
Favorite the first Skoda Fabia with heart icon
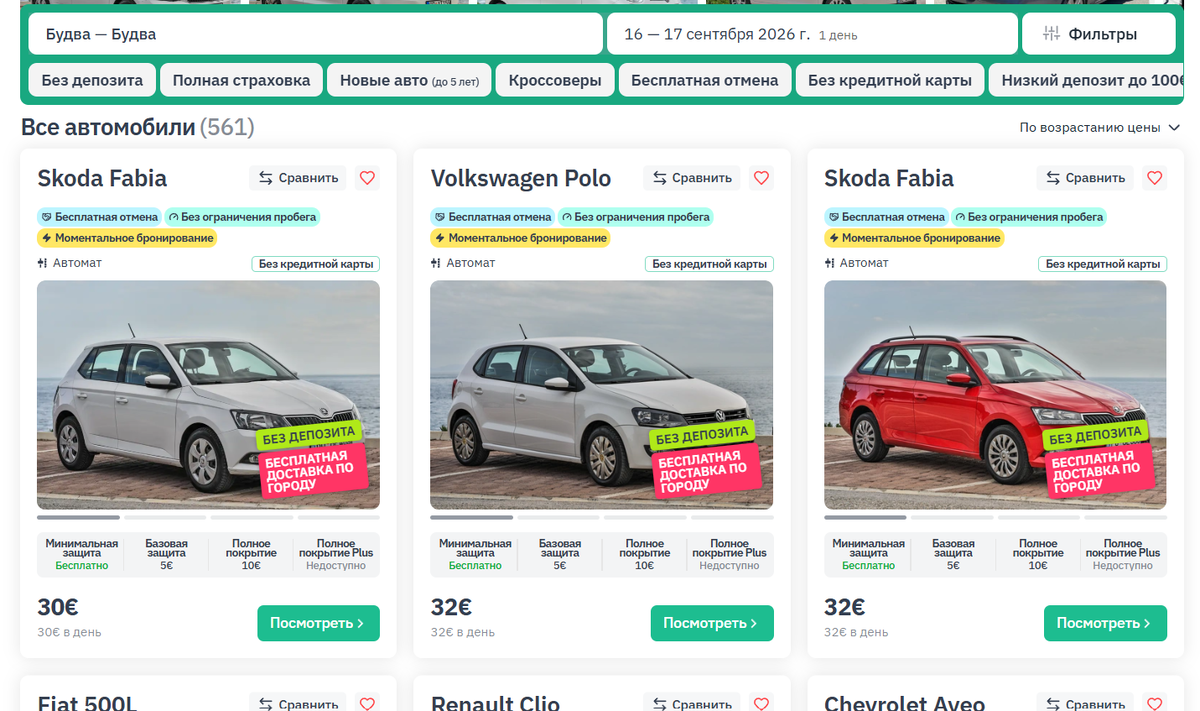point(367,178)
